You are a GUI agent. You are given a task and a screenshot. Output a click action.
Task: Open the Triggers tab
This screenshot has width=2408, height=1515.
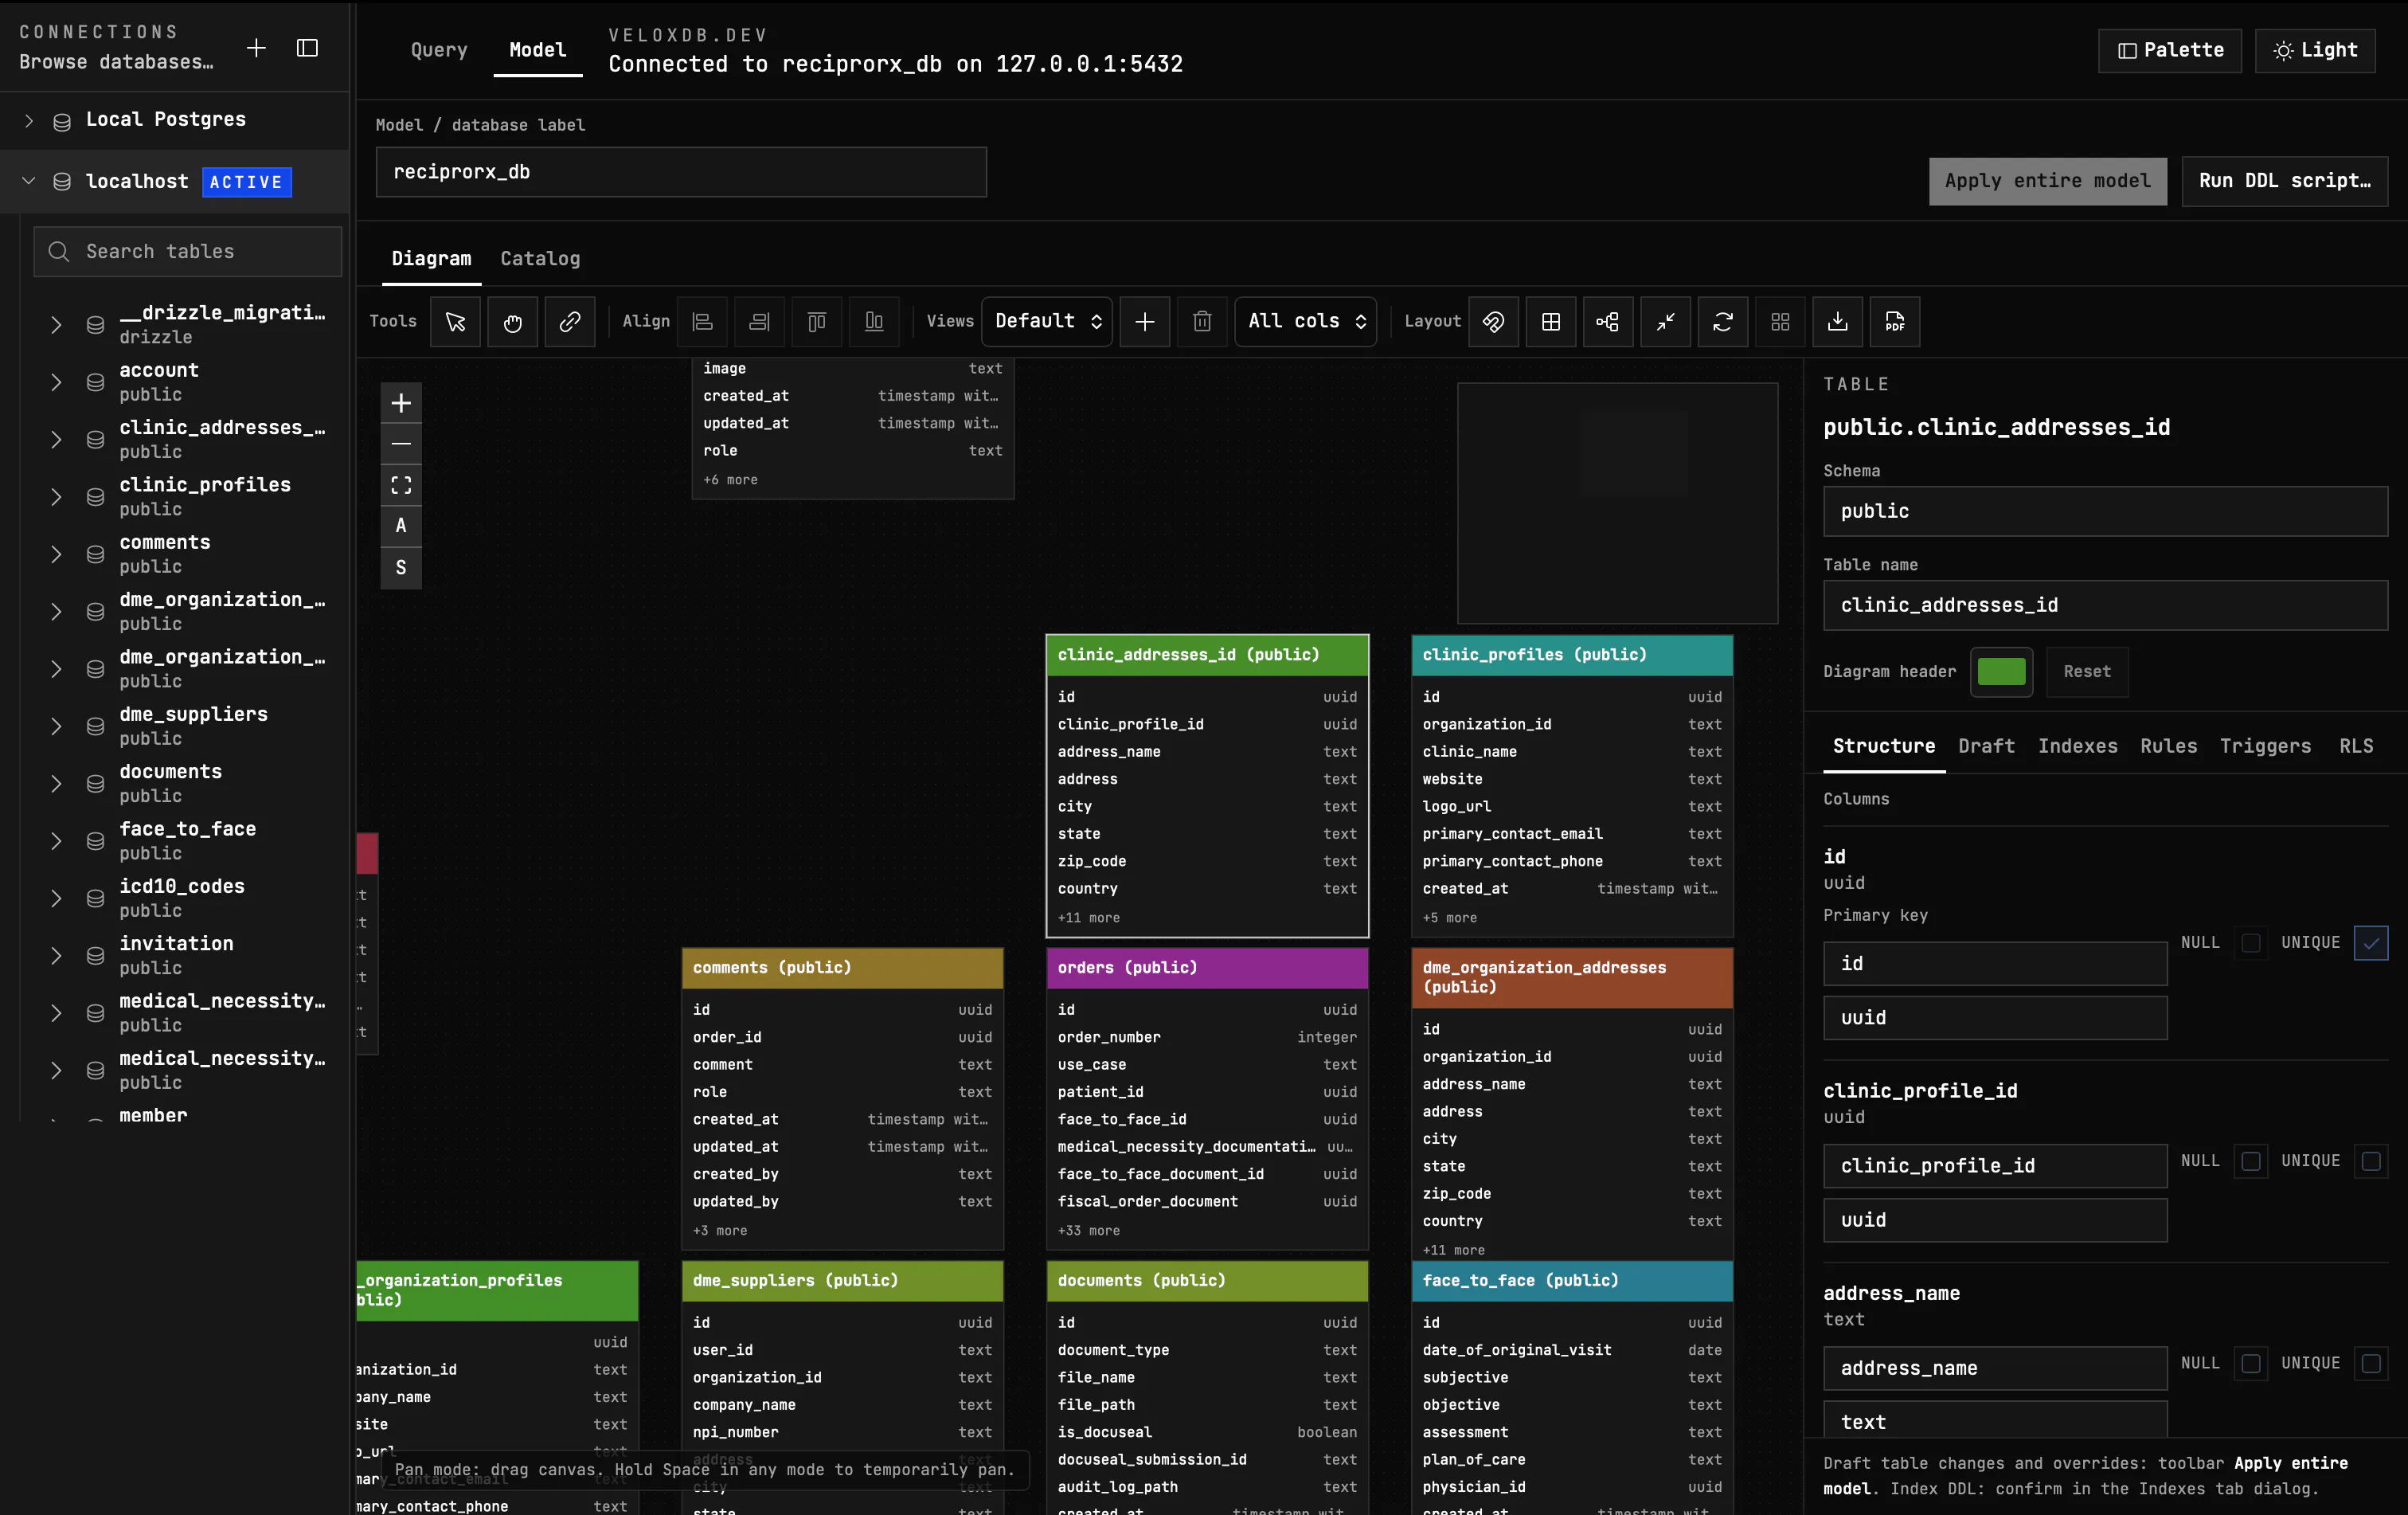pyautogui.click(x=2265, y=746)
